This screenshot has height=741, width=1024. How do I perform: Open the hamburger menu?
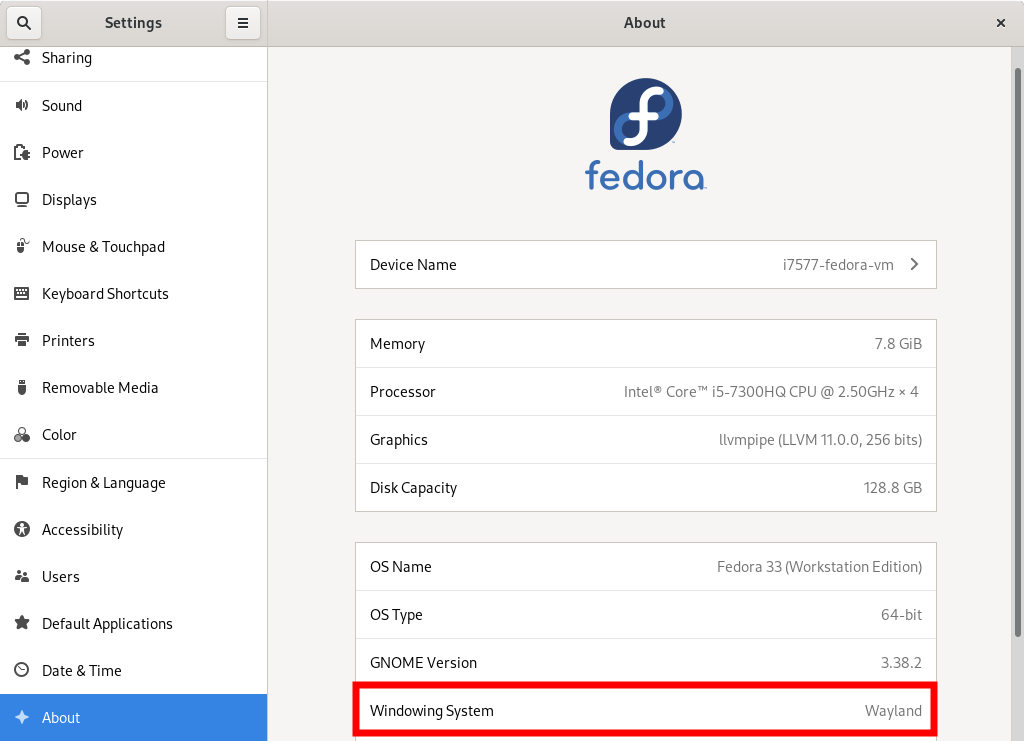click(x=243, y=22)
